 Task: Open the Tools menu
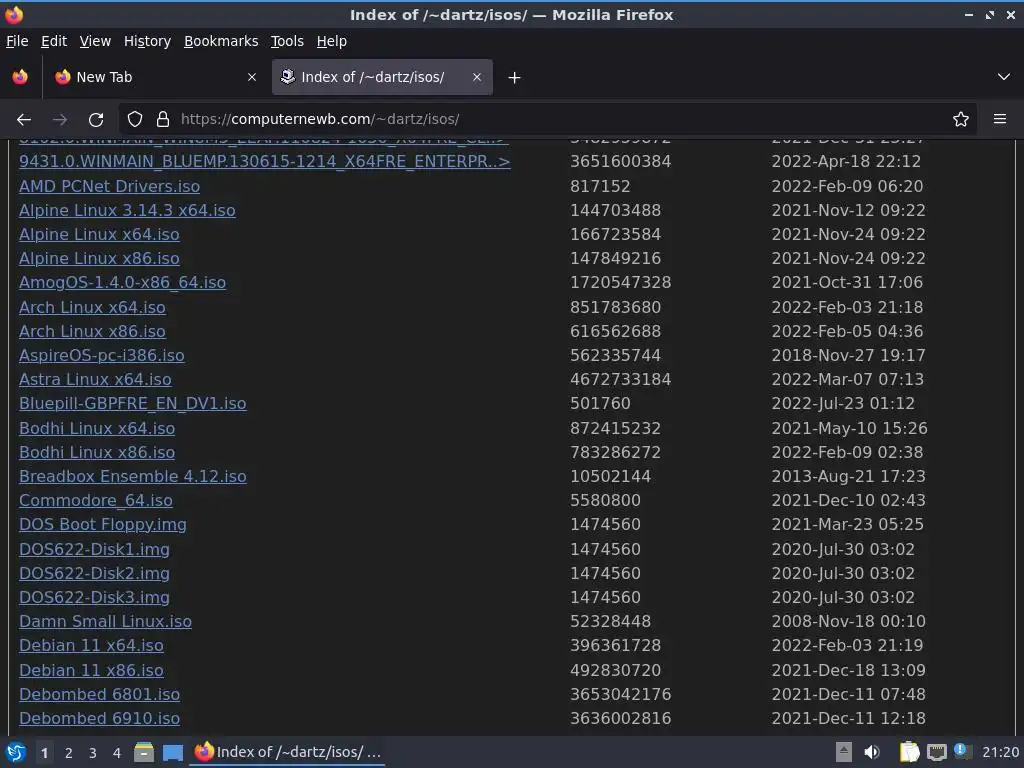coord(287,41)
